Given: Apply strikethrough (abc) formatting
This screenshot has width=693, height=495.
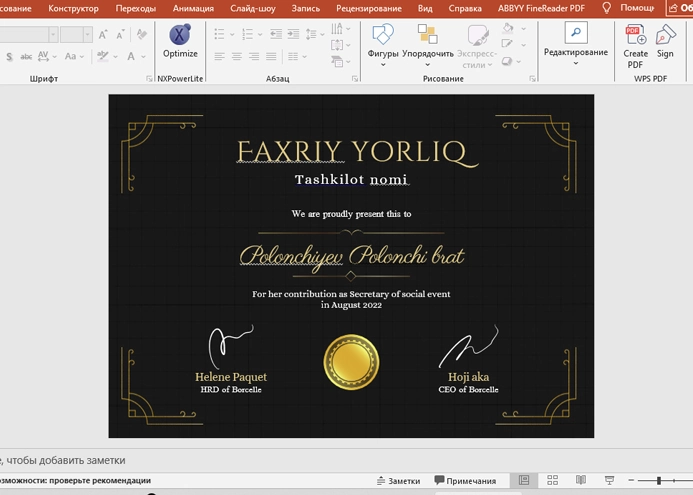Looking at the screenshot, I should coord(26,56).
